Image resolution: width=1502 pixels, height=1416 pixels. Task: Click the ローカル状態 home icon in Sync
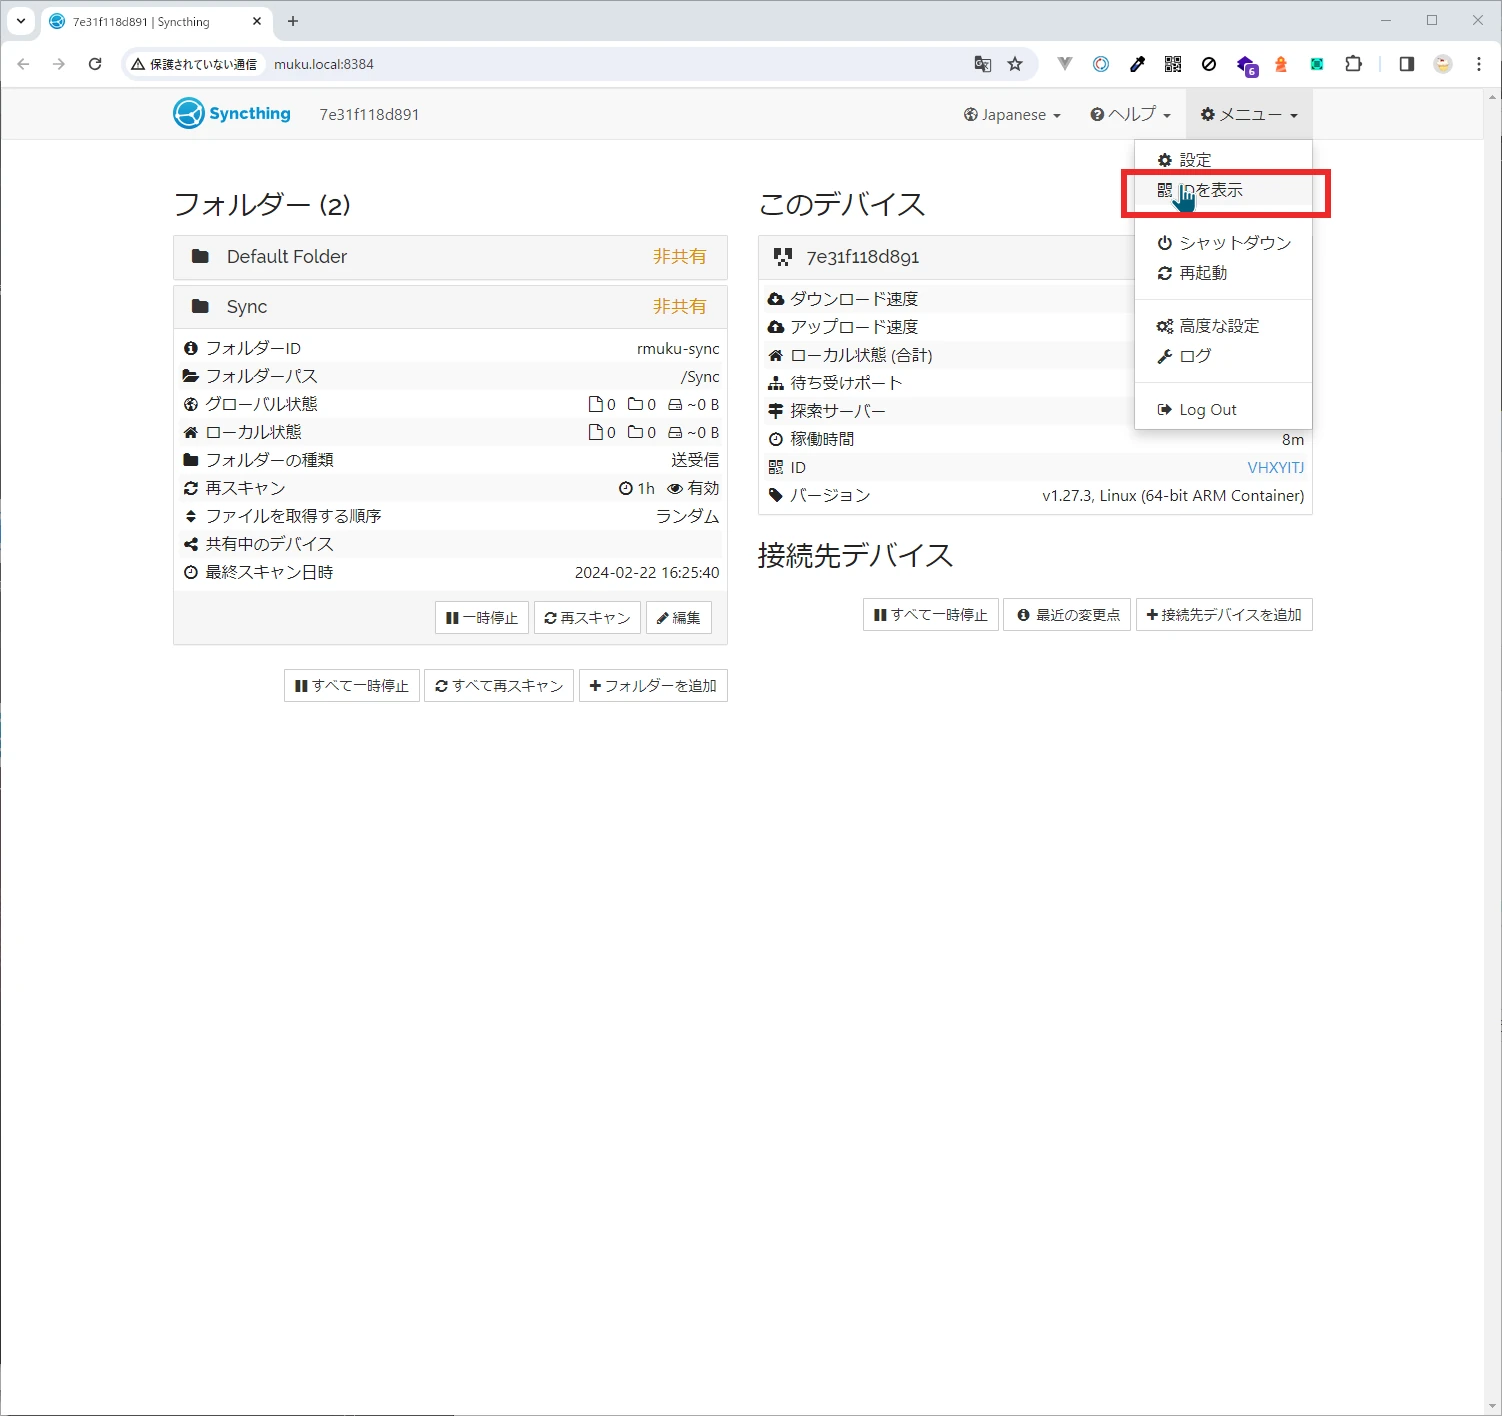pos(191,432)
